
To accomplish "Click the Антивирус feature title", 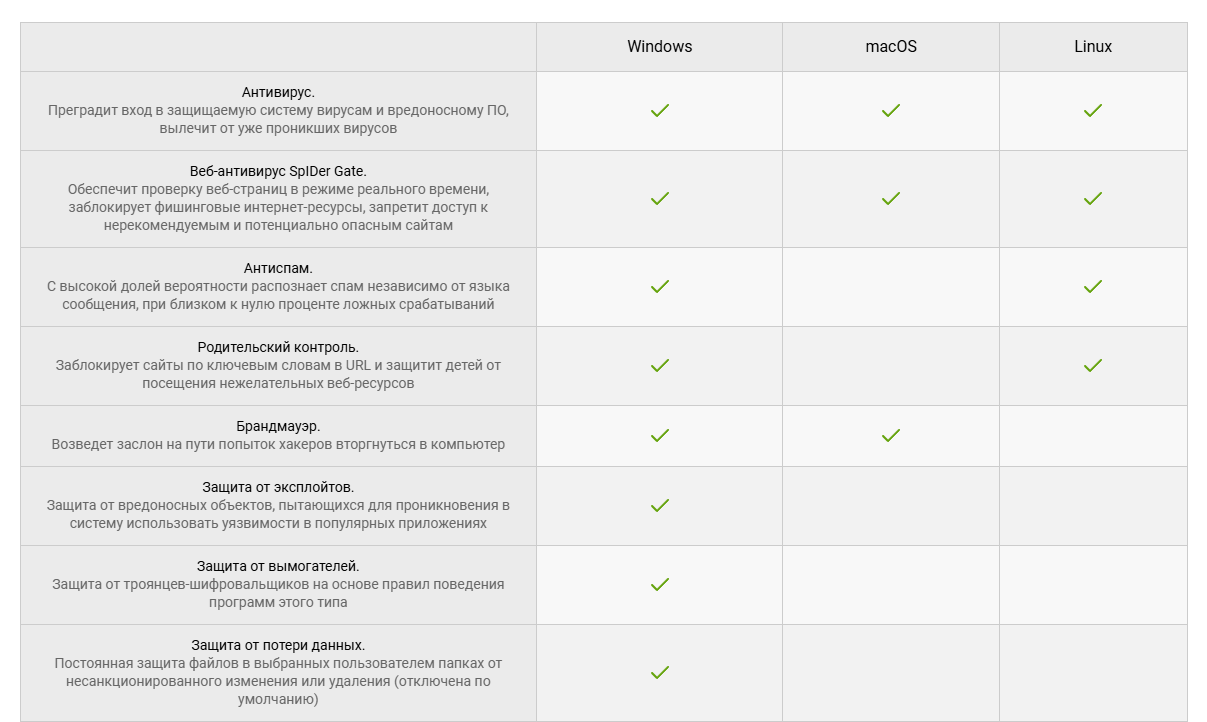I will coord(278,92).
